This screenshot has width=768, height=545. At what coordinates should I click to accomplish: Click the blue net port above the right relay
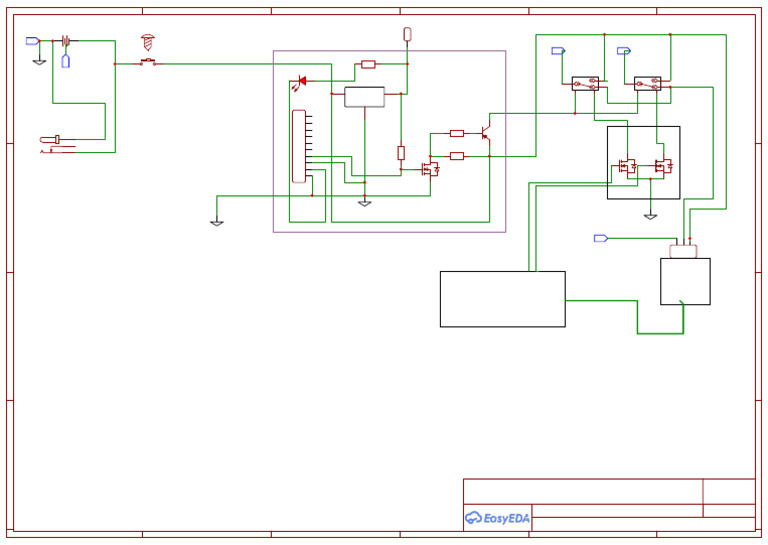pos(624,50)
